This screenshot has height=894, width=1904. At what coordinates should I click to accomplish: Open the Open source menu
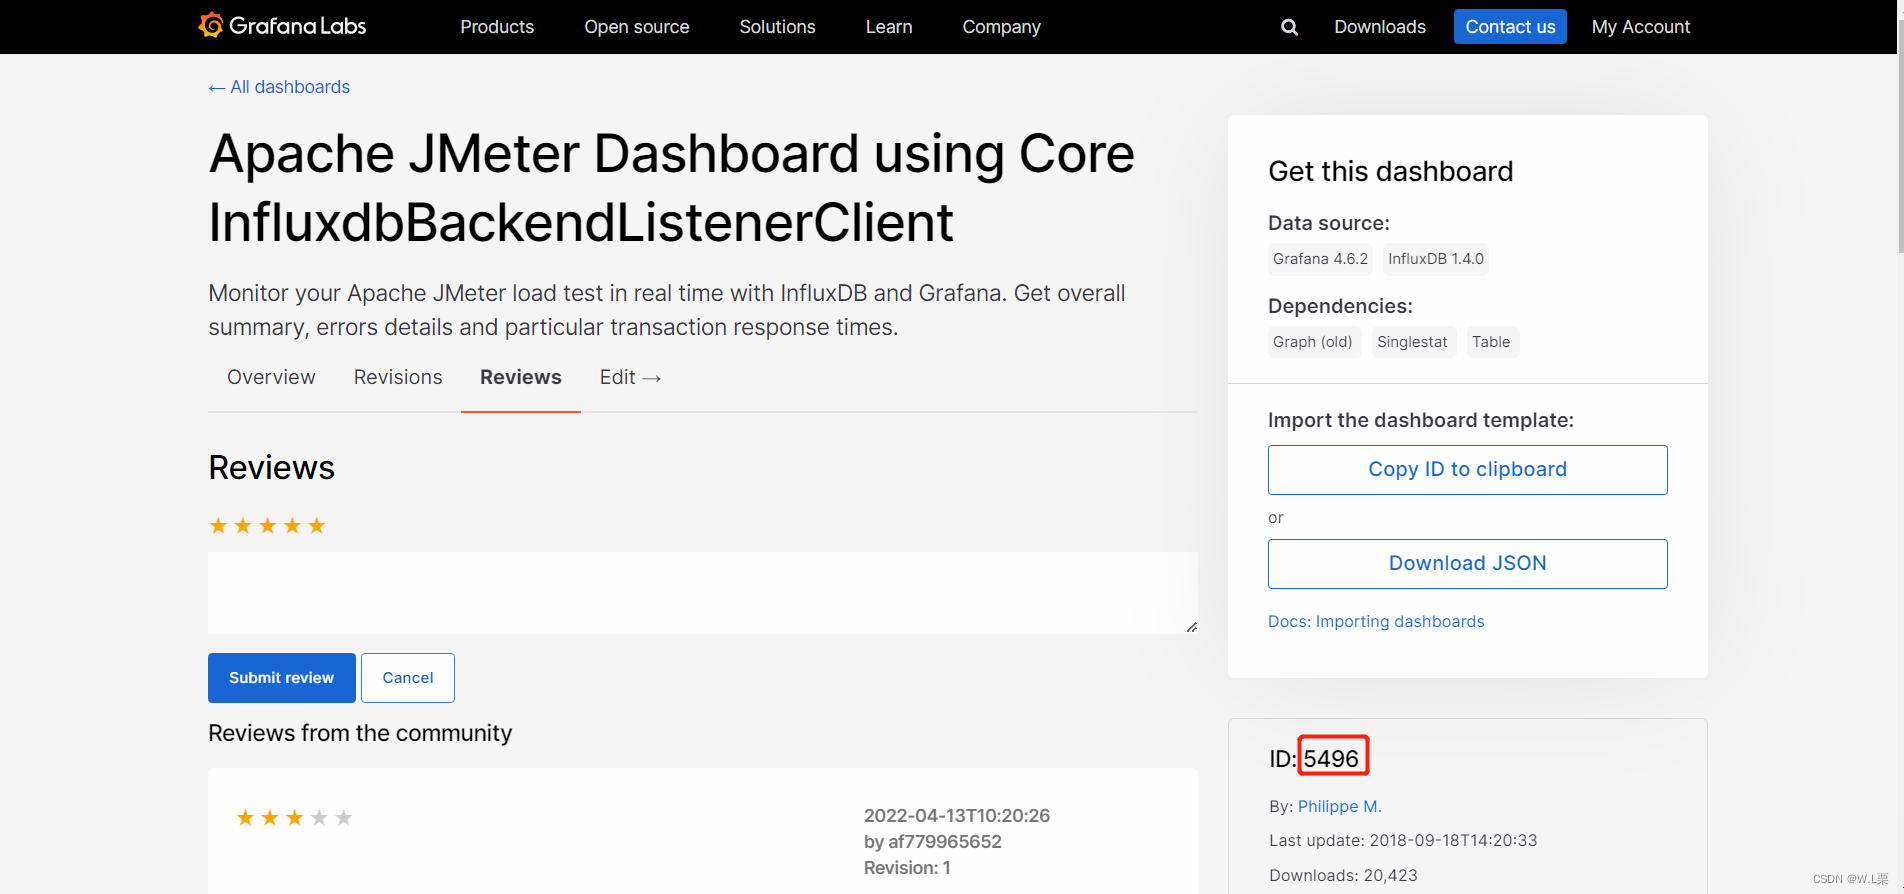tap(637, 27)
